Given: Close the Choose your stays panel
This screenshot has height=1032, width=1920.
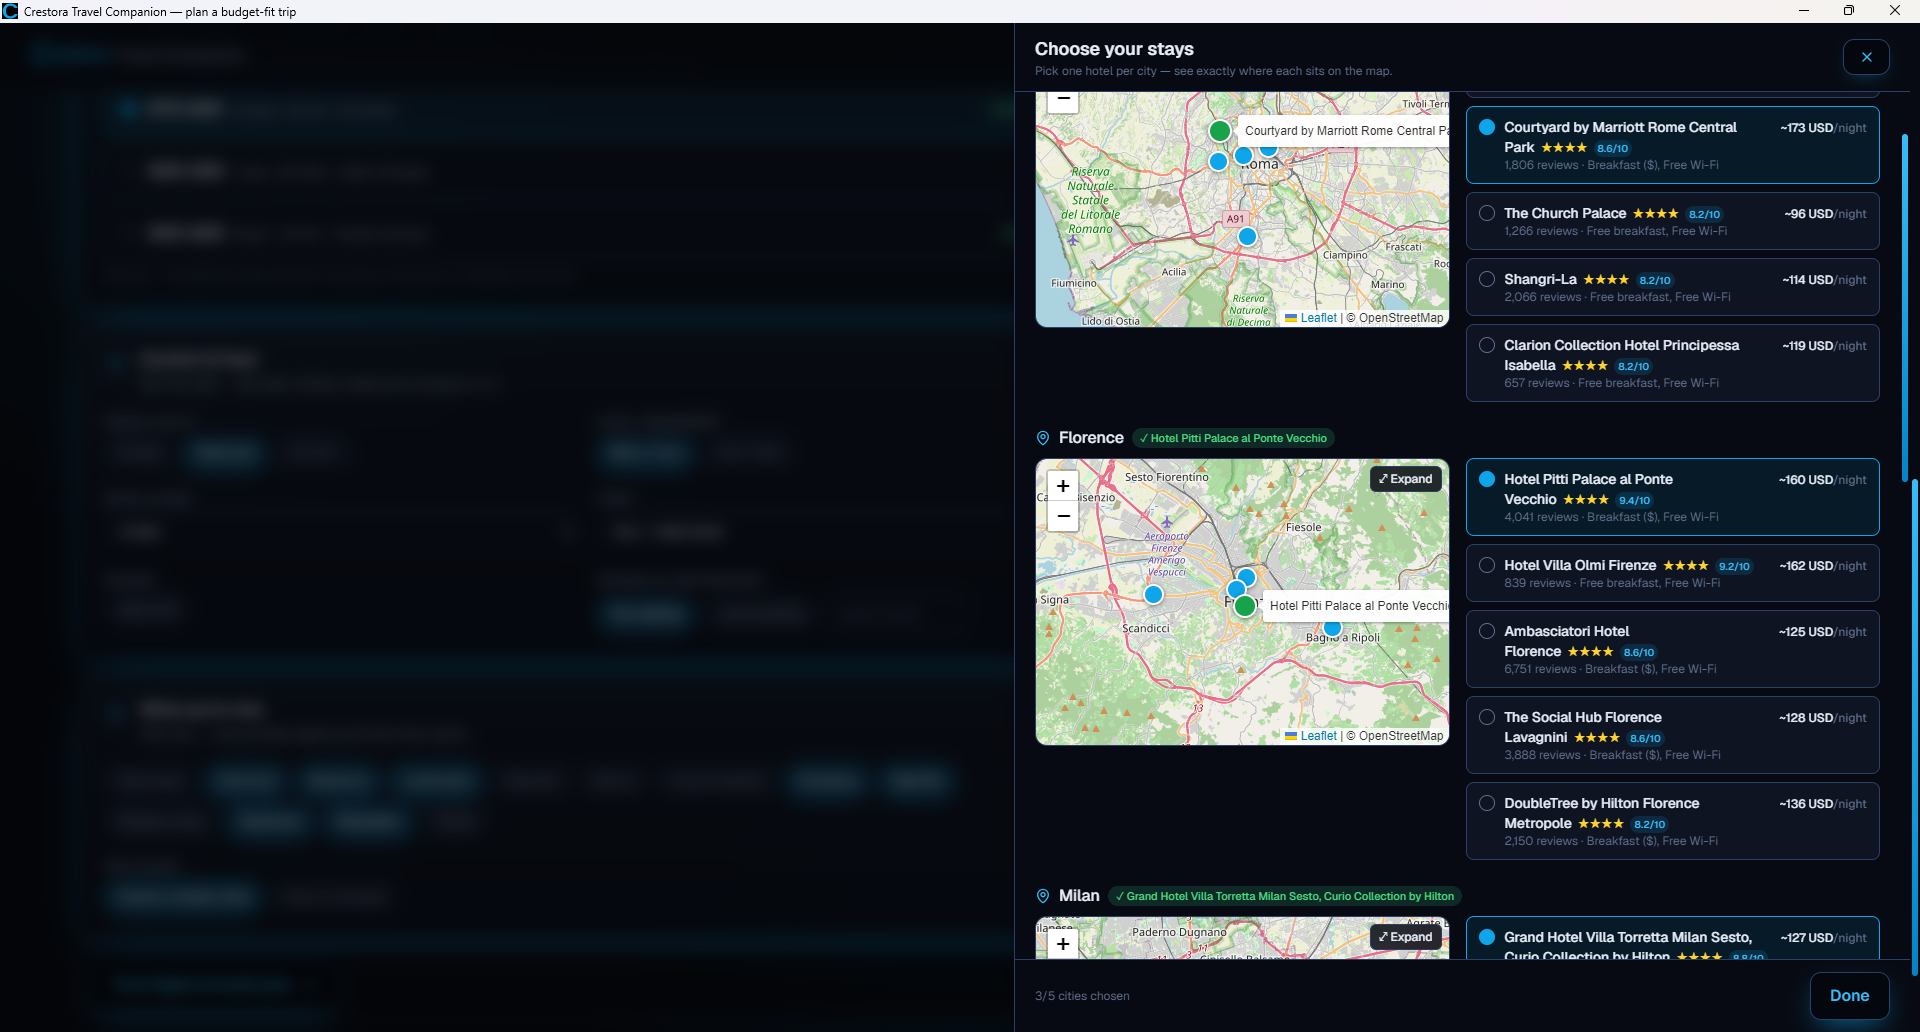Looking at the screenshot, I should click(x=1866, y=57).
